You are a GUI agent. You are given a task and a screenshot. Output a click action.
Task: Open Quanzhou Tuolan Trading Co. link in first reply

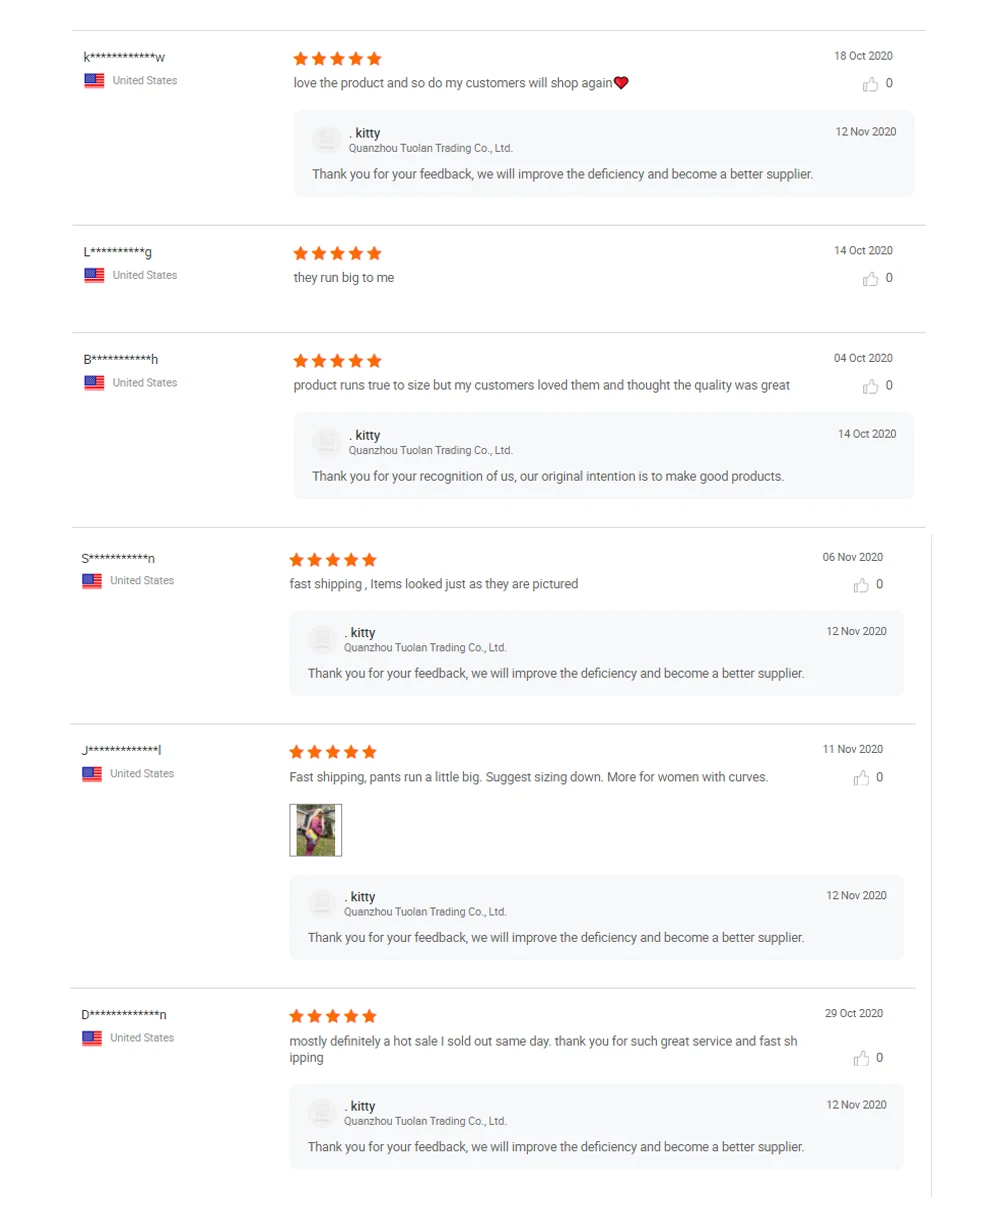pyautogui.click(x=431, y=148)
